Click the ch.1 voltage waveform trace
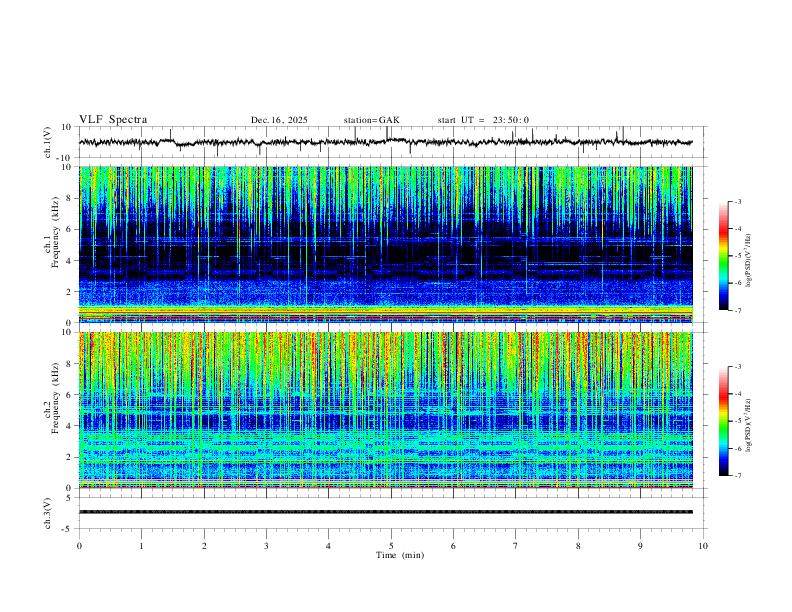This screenshot has width=792, height=612. pos(386,142)
